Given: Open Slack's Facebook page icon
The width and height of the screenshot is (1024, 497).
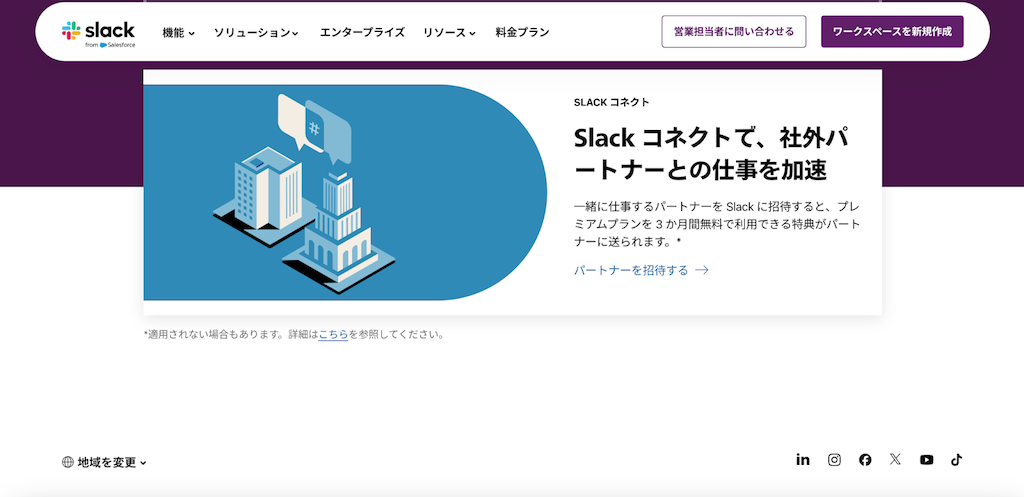Looking at the screenshot, I should click(865, 460).
